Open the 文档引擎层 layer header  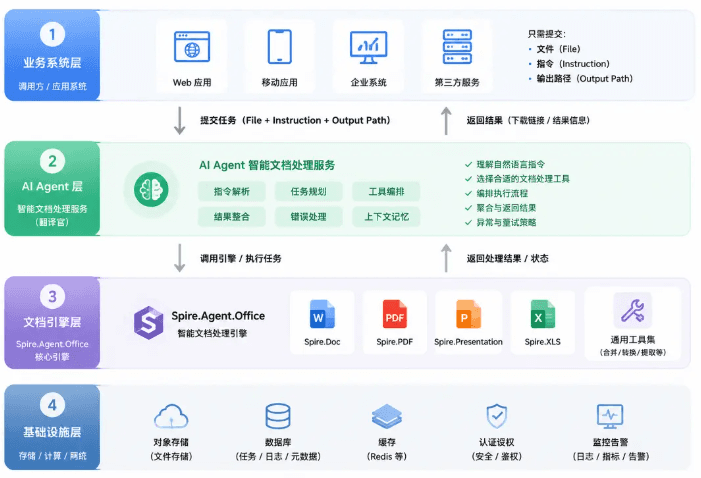(52, 323)
